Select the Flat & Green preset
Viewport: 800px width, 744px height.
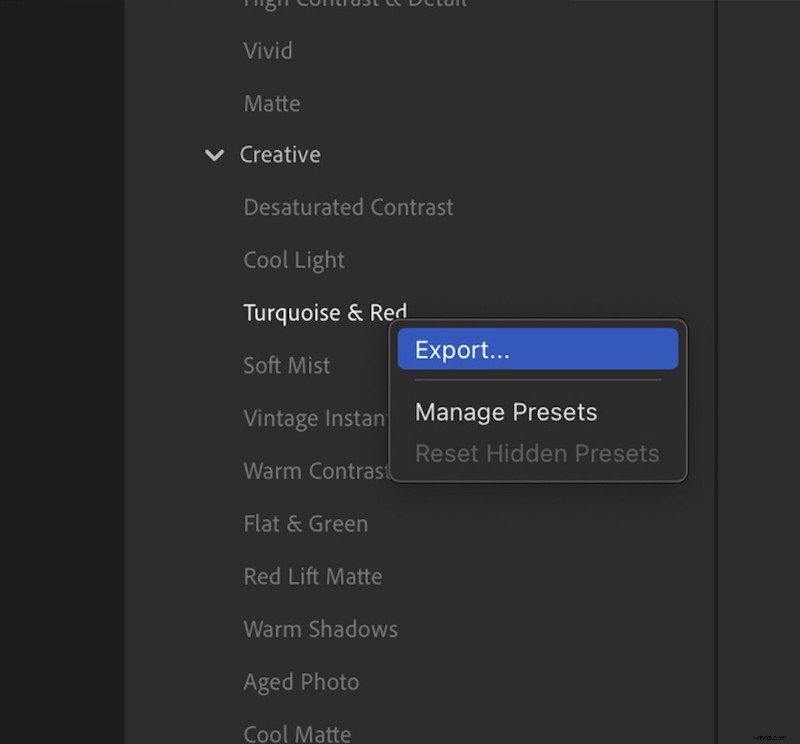tap(305, 523)
